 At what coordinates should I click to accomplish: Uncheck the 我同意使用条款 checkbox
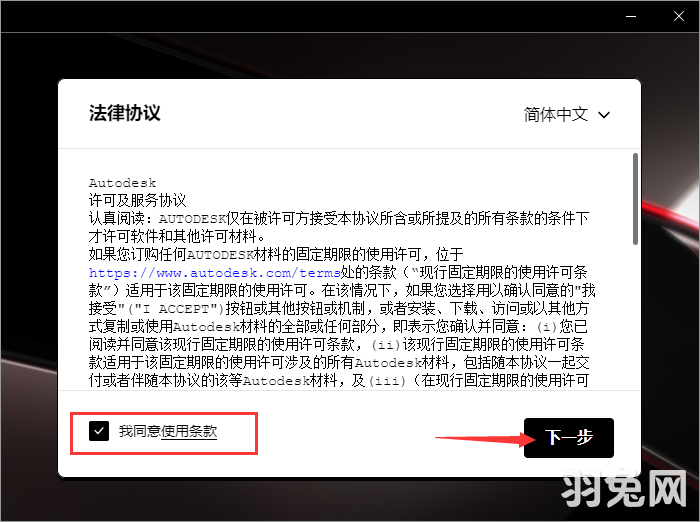point(99,431)
